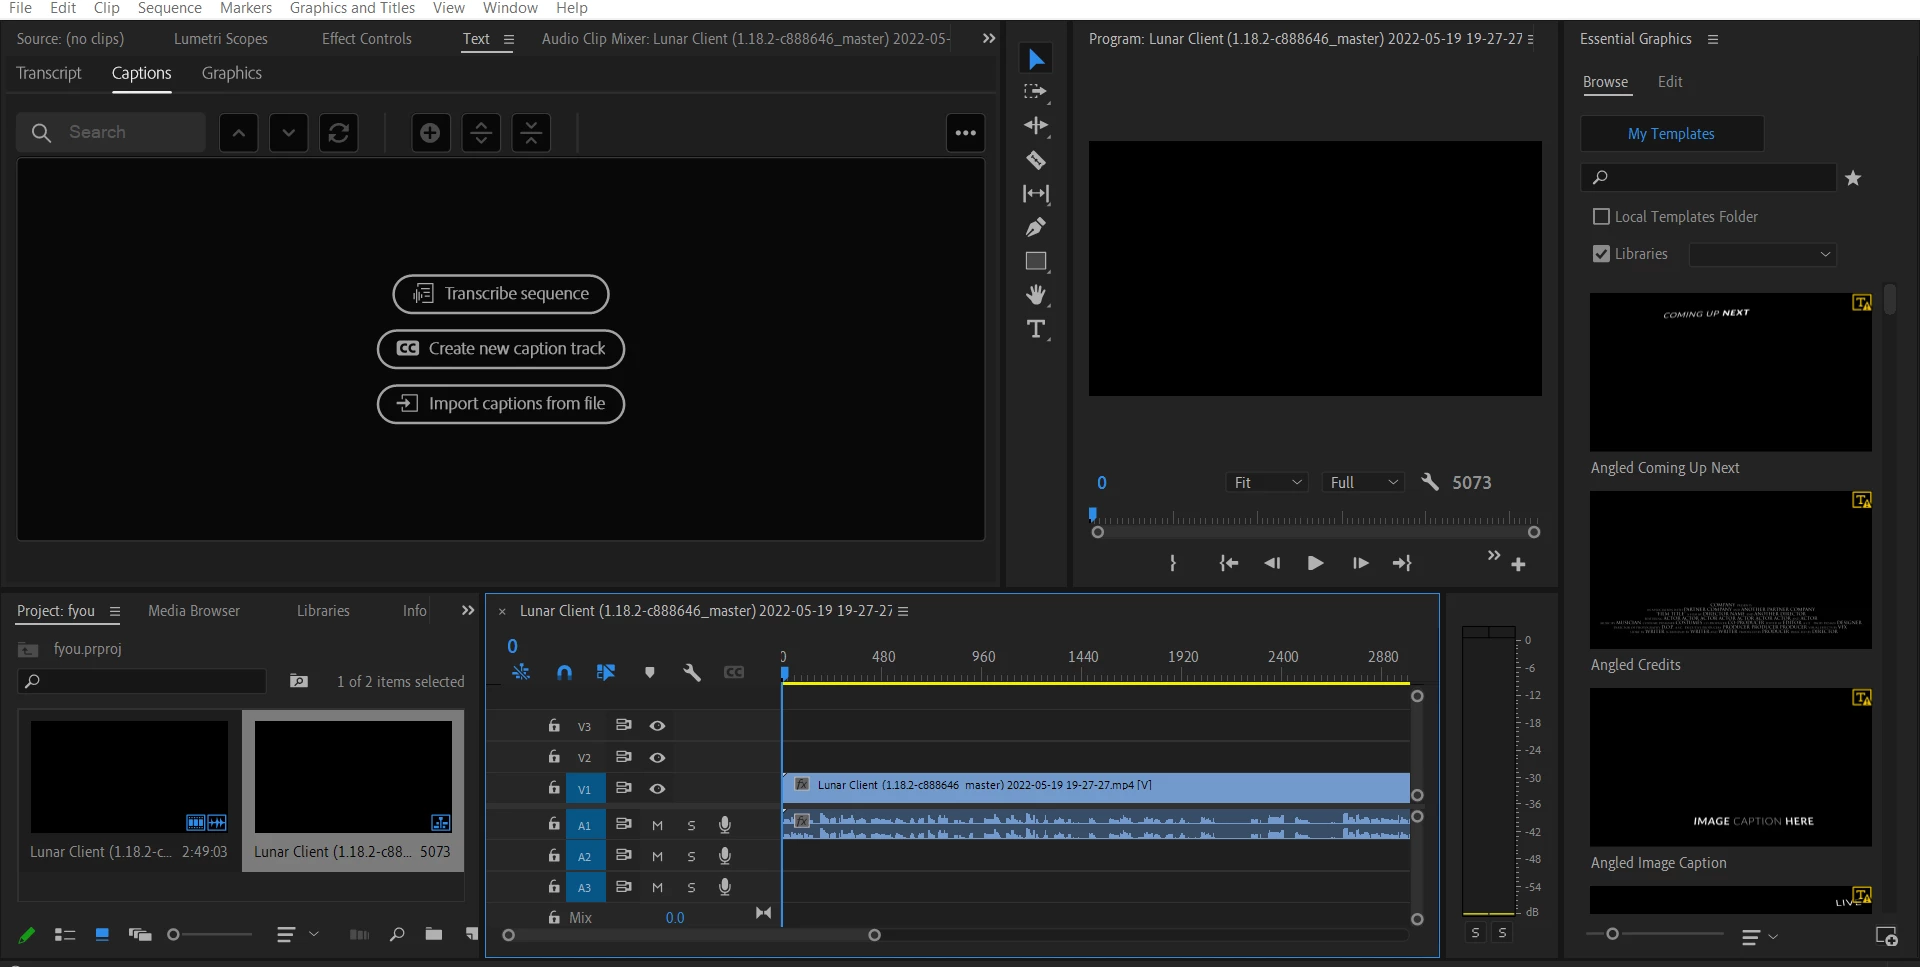Screen dimensions: 1920x967
Task: Click Import captions from file button
Action: [501, 404]
